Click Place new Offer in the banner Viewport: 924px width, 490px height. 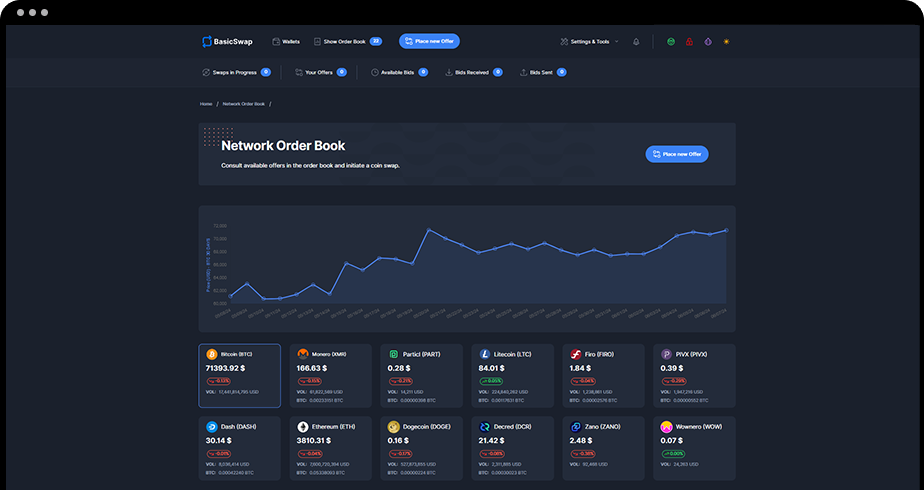(677, 154)
